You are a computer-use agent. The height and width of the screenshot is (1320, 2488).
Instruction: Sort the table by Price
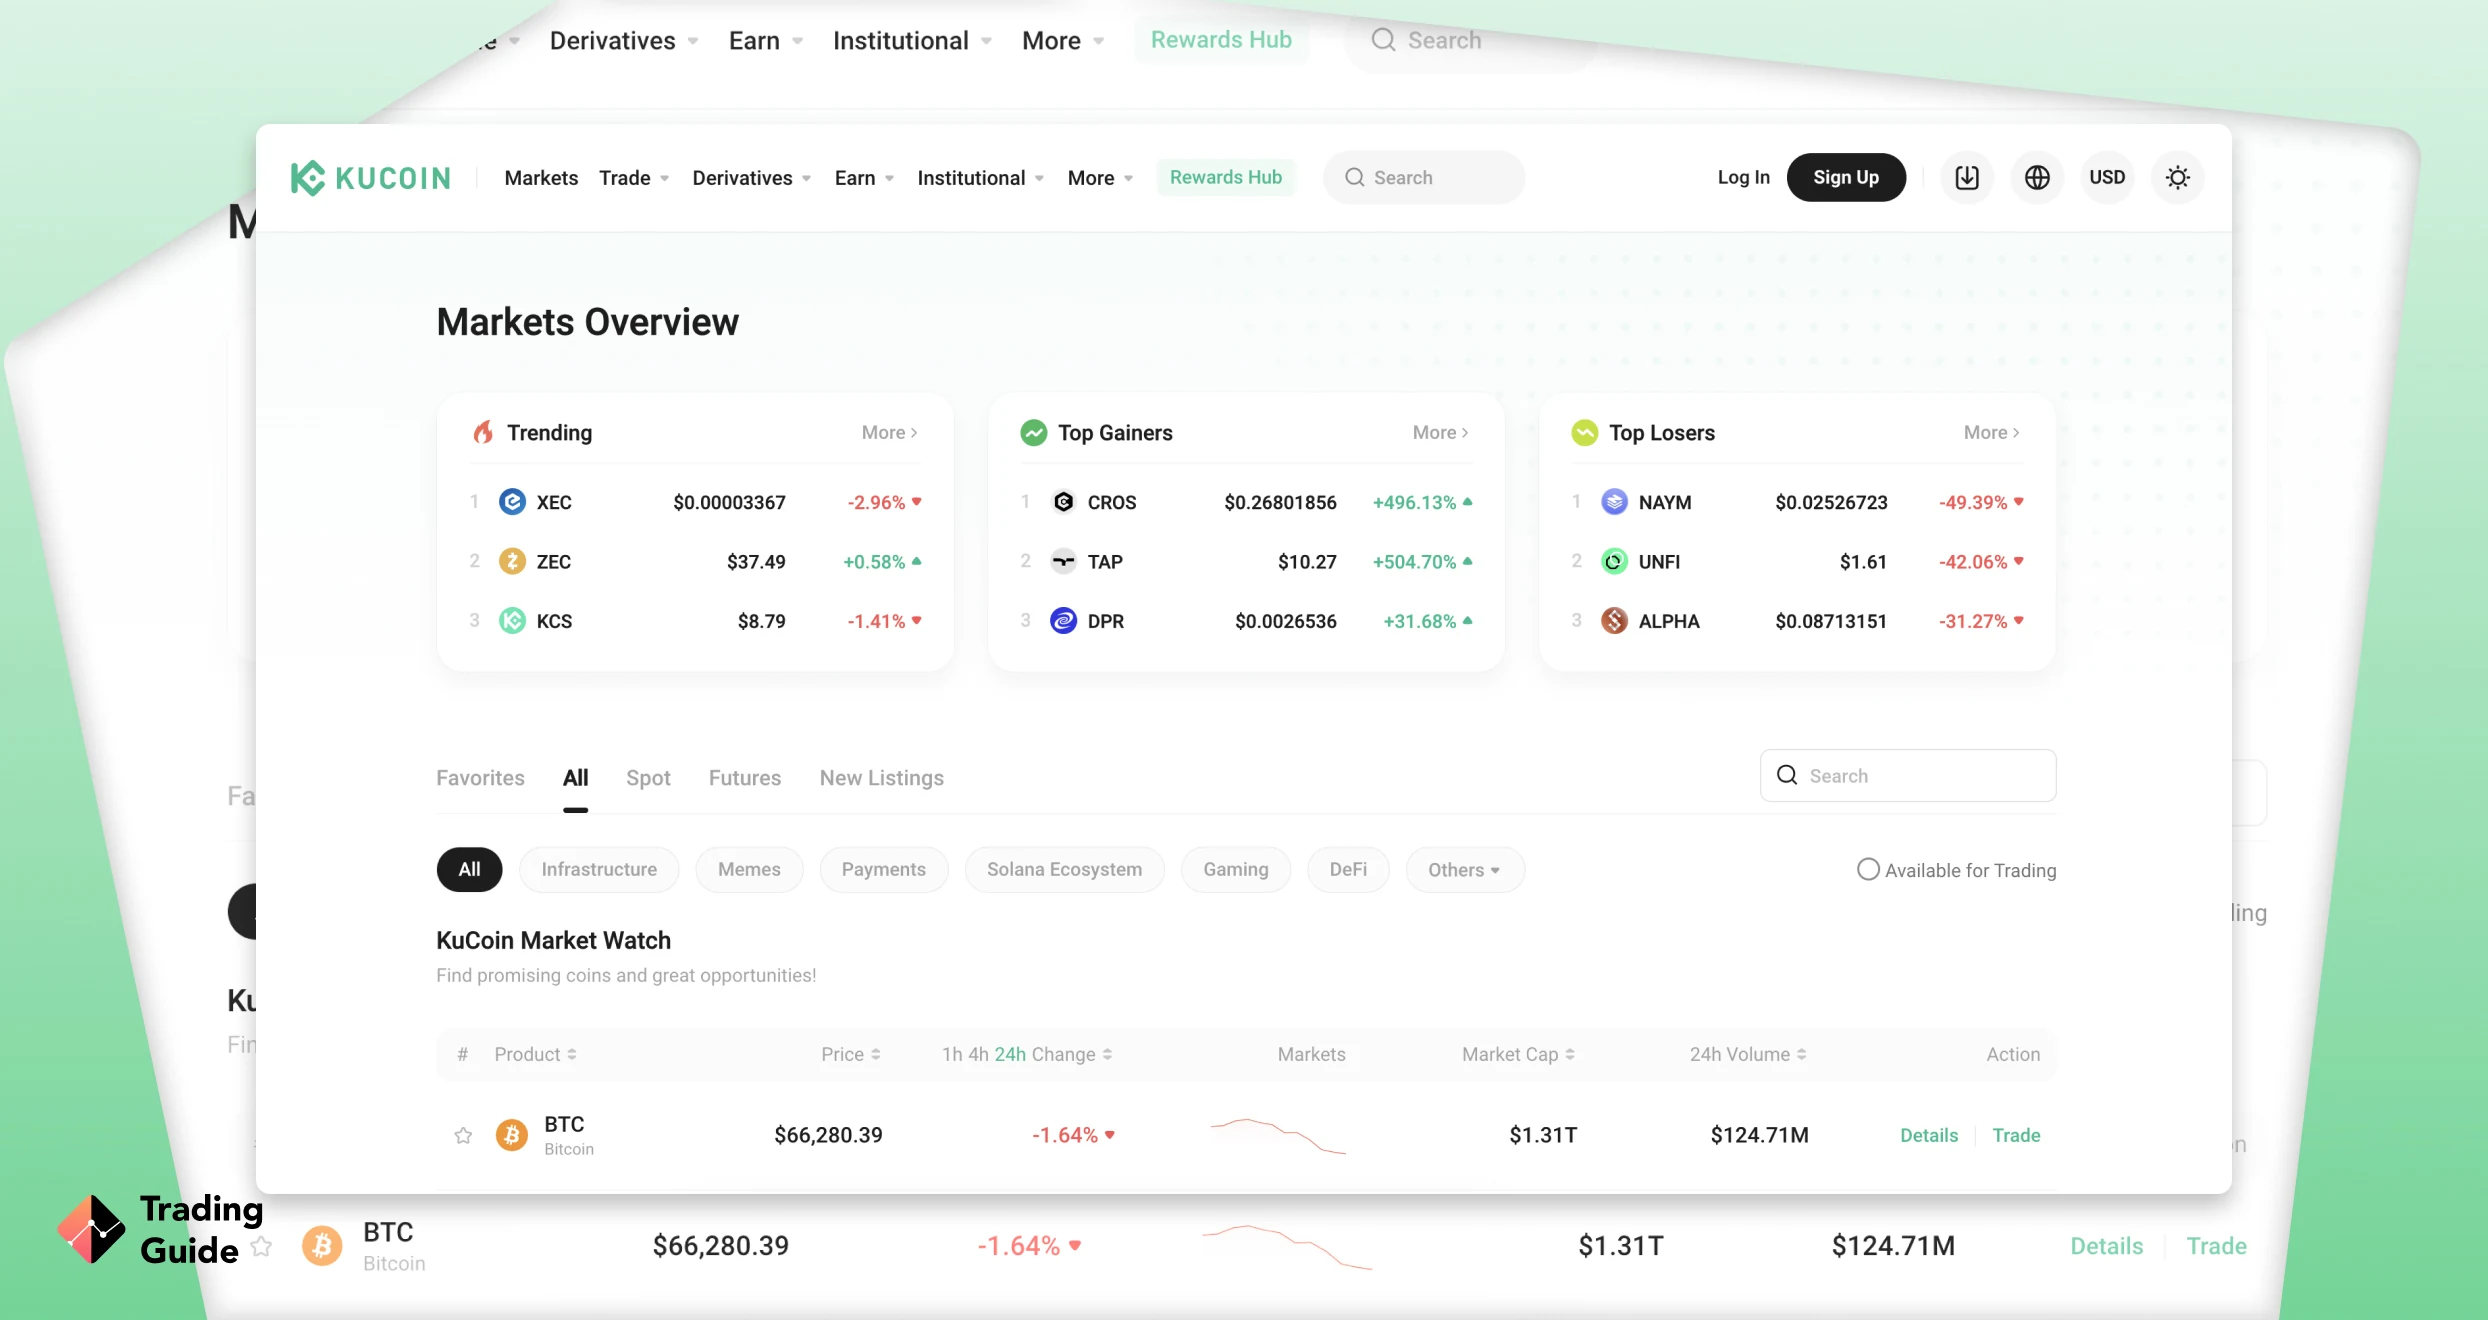850,1054
